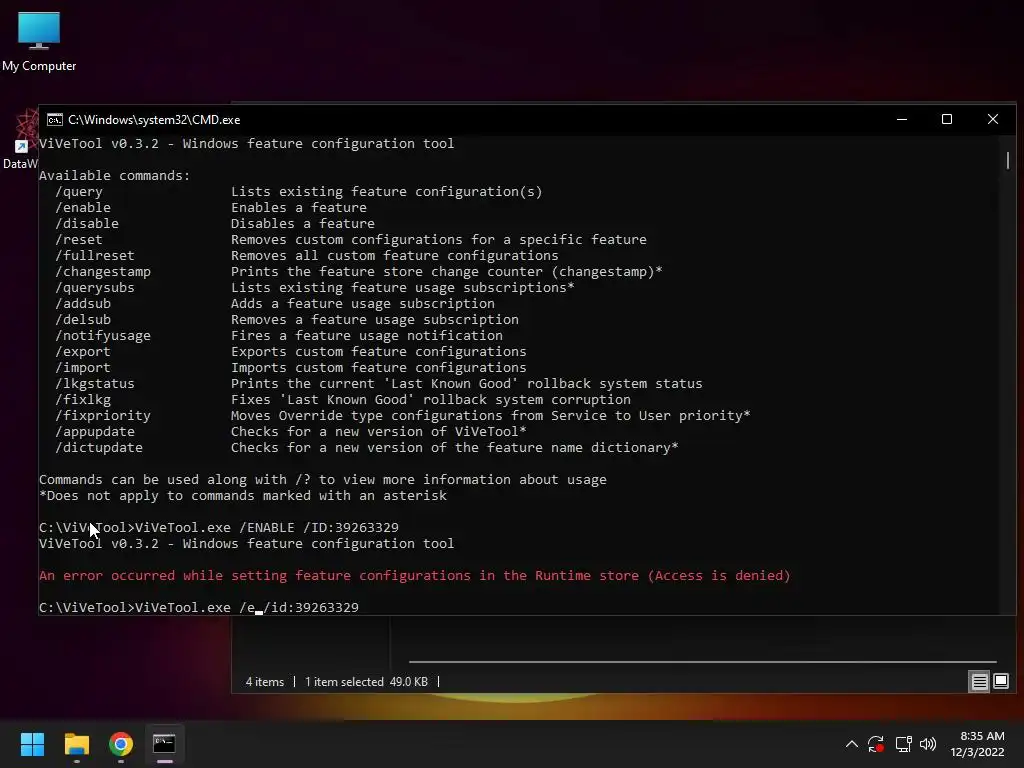The width and height of the screenshot is (1024, 768).
Task: Click 'Fires a feature usage notification' description
Action: [366, 336]
